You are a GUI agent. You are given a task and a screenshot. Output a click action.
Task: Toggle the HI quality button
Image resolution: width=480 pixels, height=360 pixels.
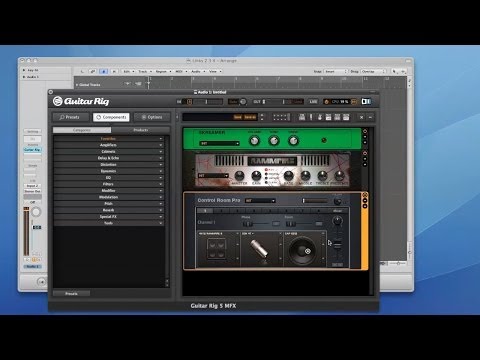[354, 102]
